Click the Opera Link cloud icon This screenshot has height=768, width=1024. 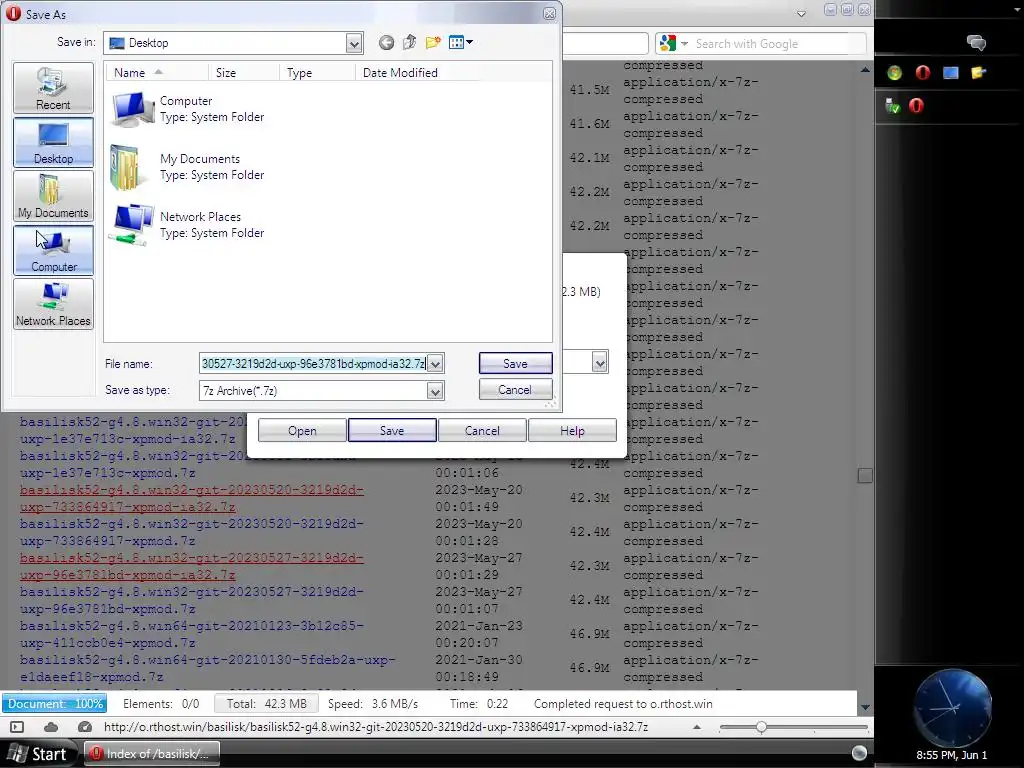(x=51, y=727)
